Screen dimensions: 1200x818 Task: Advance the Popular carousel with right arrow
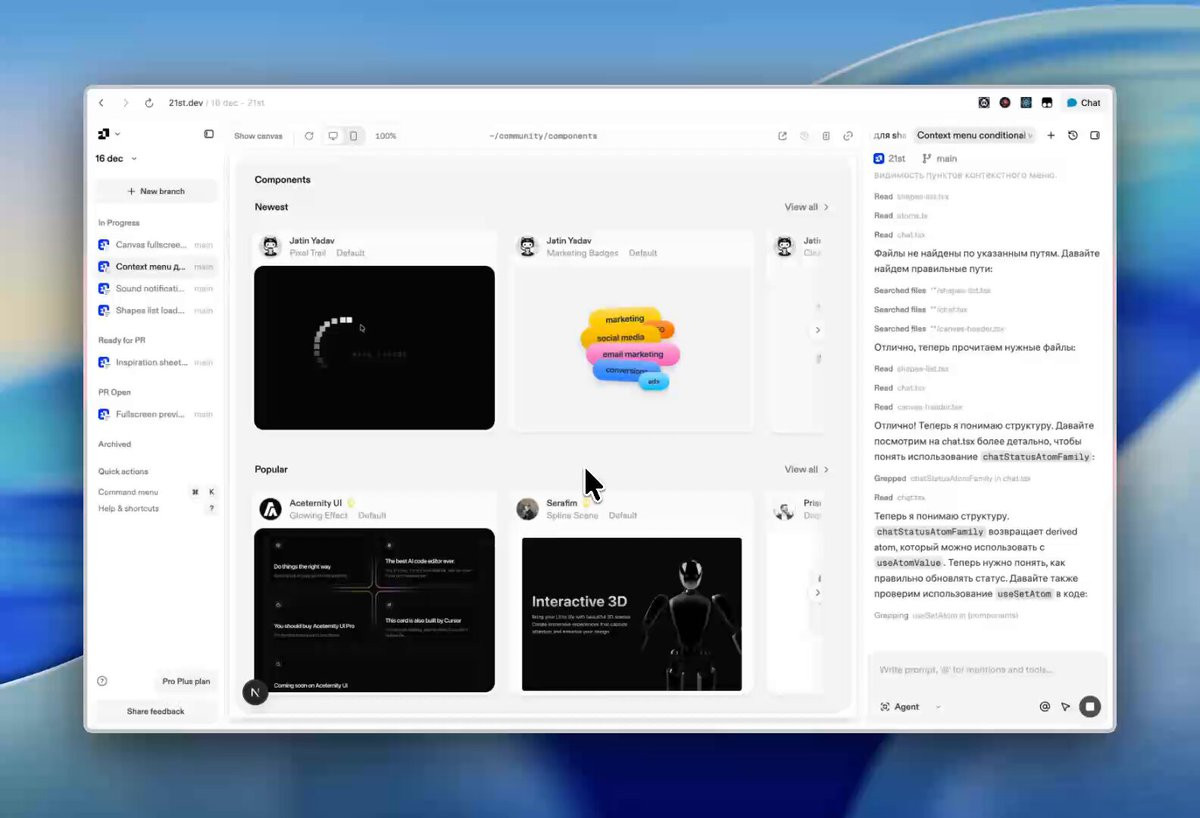pos(818,592)
